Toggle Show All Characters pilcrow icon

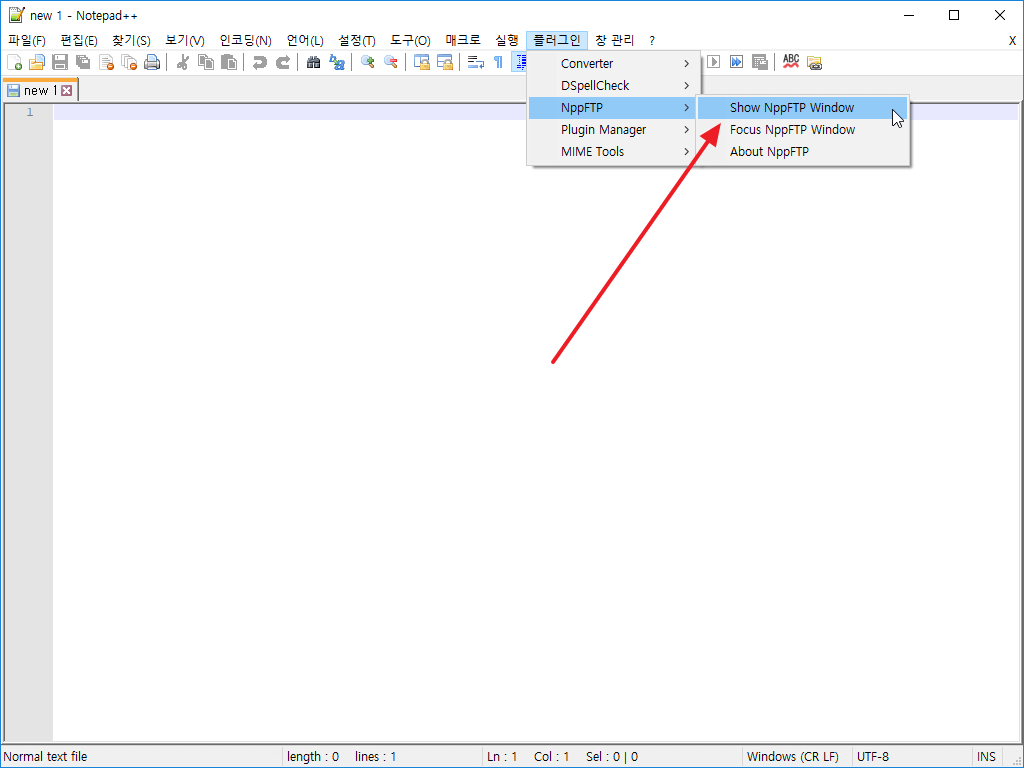(498, 62)
